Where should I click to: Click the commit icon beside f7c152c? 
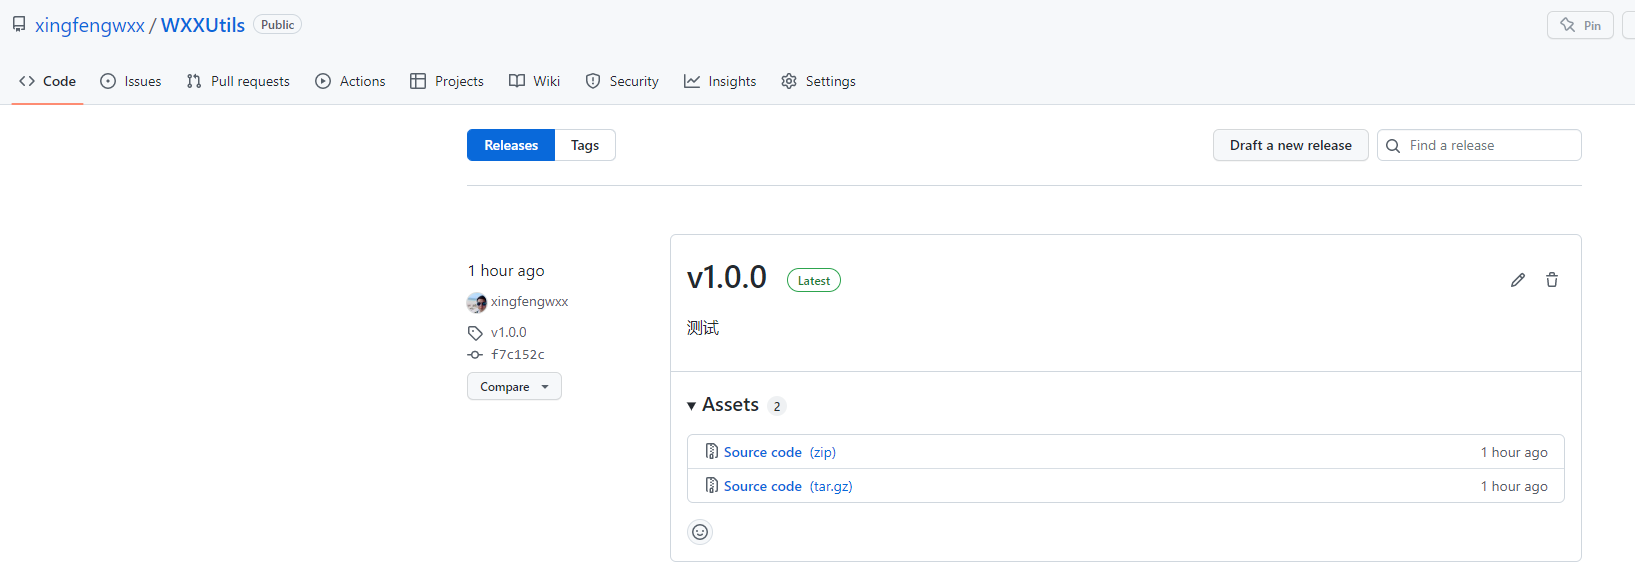point(475,355)
